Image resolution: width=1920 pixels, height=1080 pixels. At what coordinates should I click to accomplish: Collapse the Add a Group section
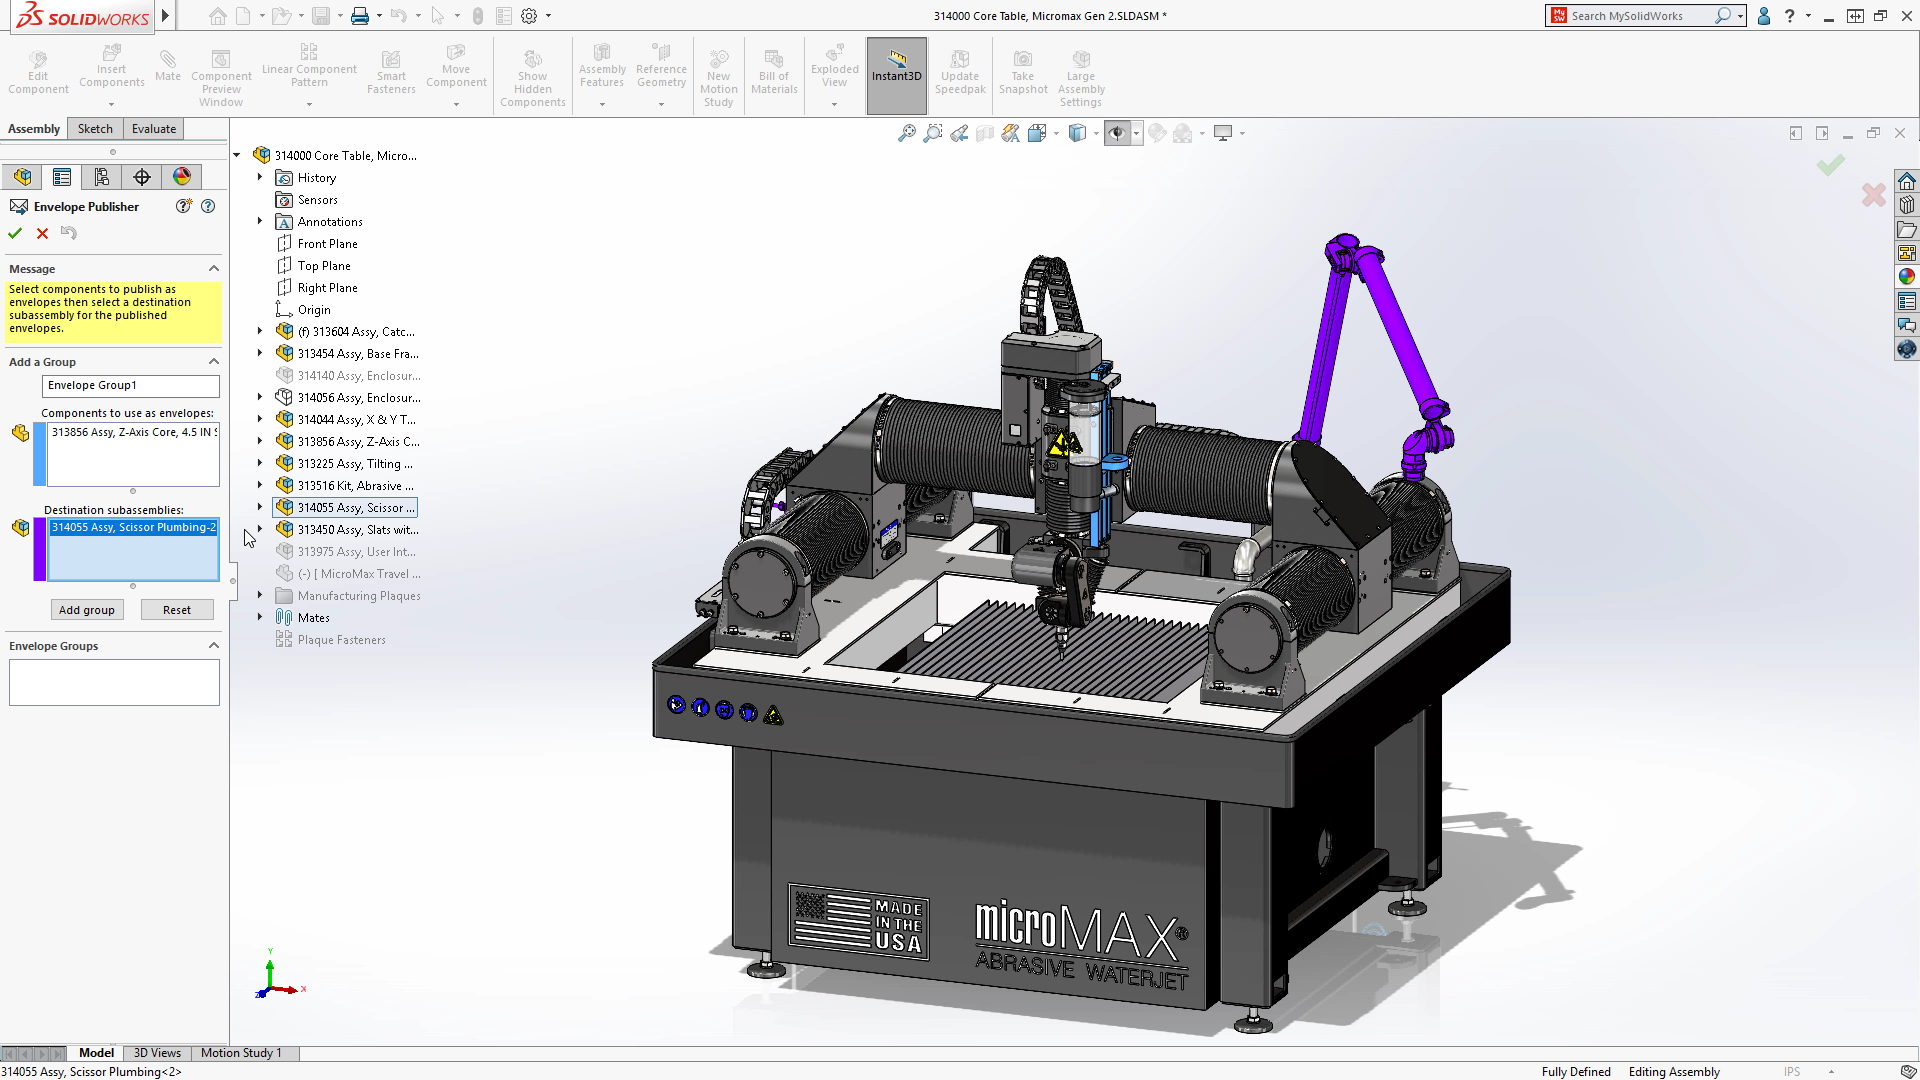pos(213,362)
